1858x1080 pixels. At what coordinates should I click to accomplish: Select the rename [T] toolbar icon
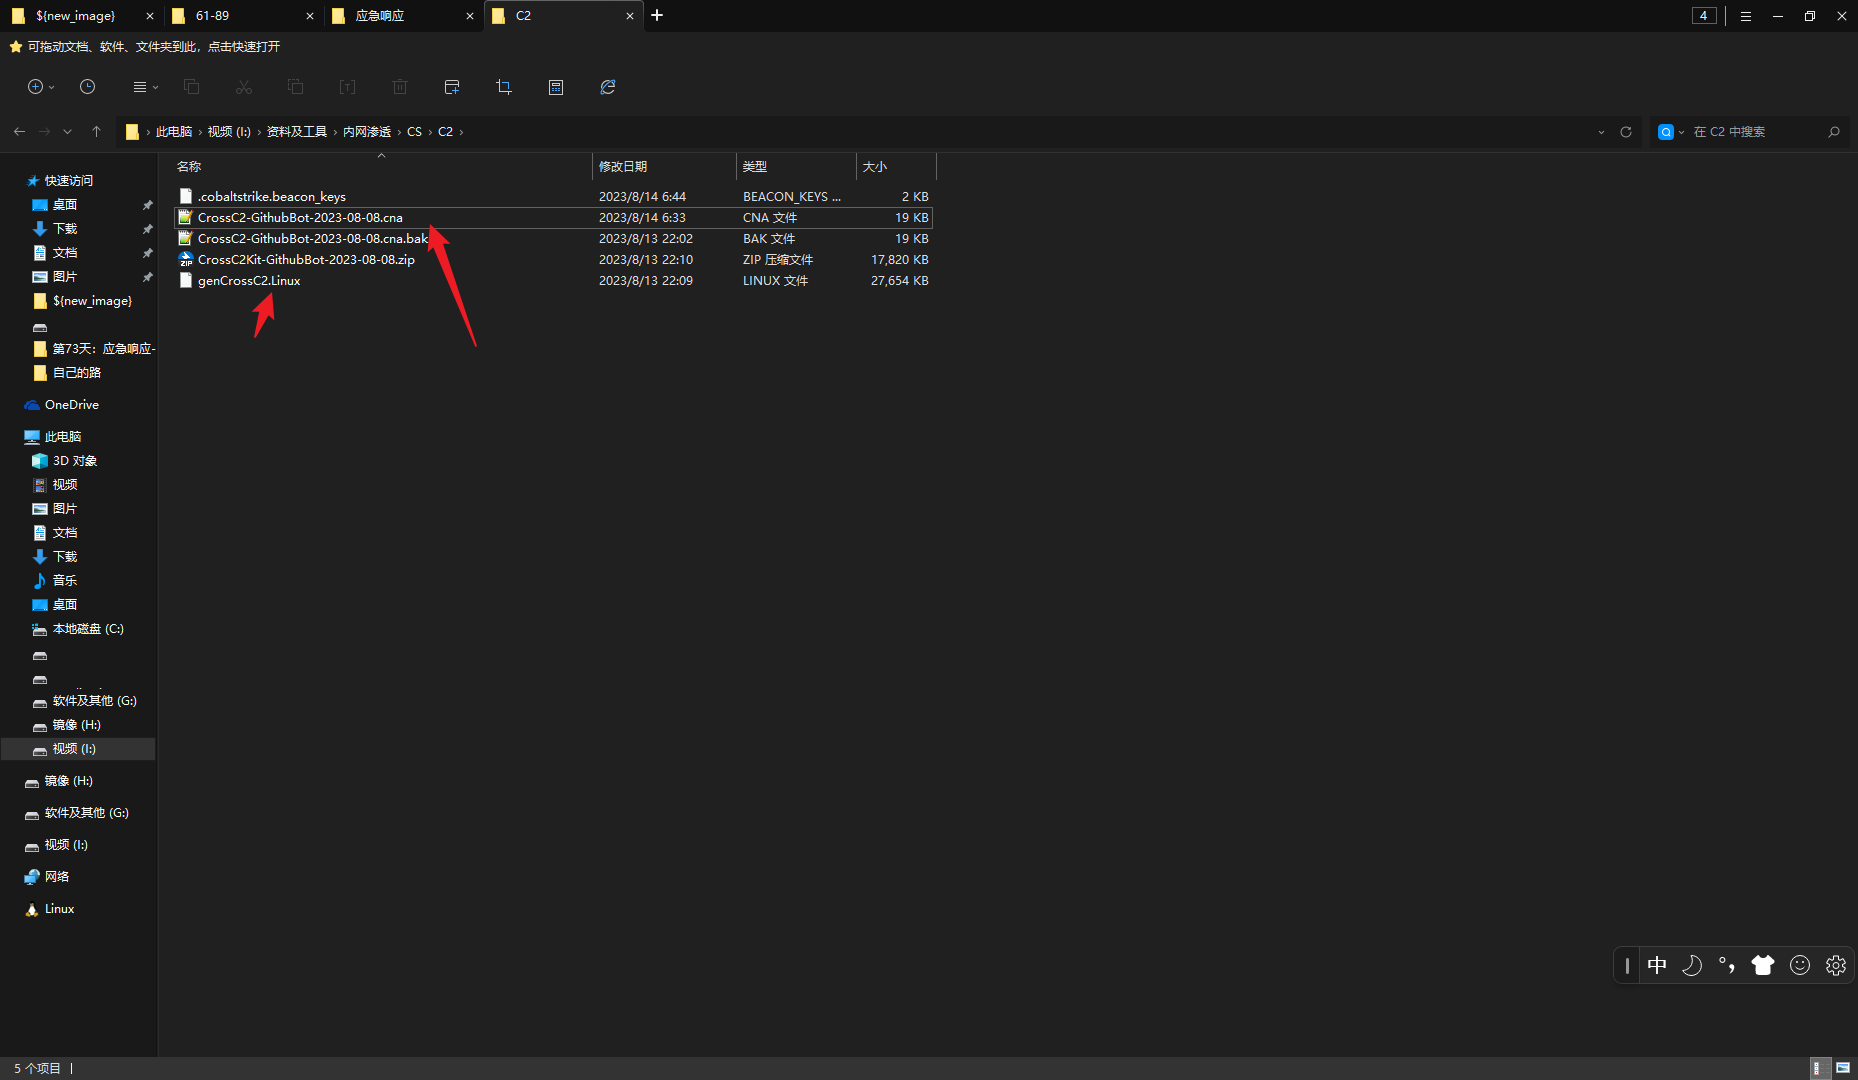tap(347, 87)
